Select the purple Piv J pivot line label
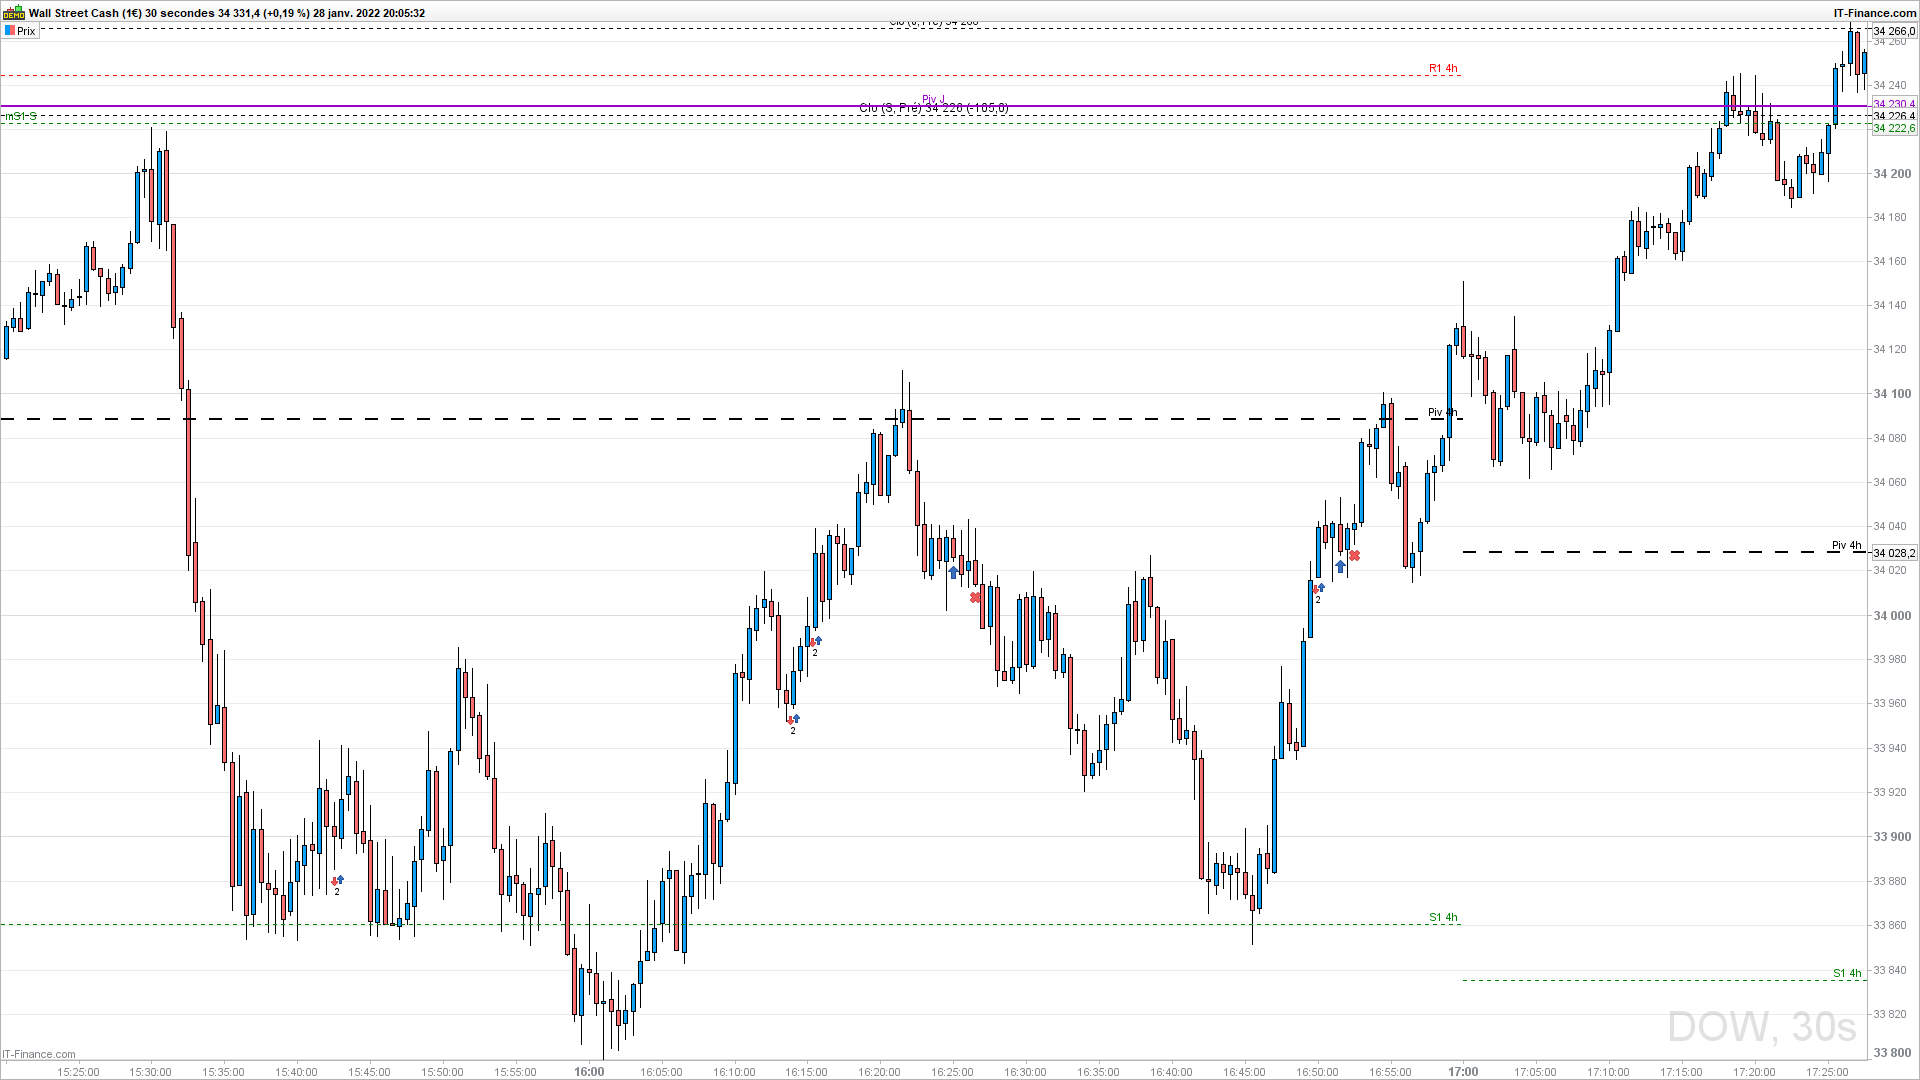Screen dimensions: 1920x1080 click(x=933, y=99)
